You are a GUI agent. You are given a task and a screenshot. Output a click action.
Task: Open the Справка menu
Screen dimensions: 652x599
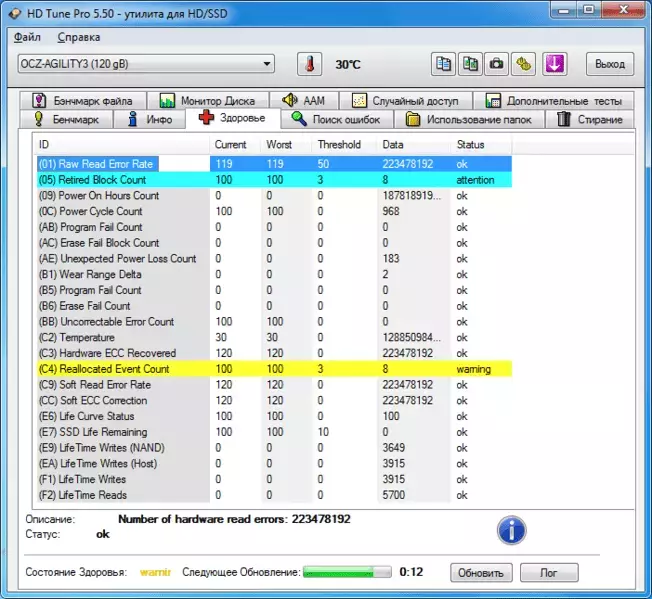pos(79,37)
